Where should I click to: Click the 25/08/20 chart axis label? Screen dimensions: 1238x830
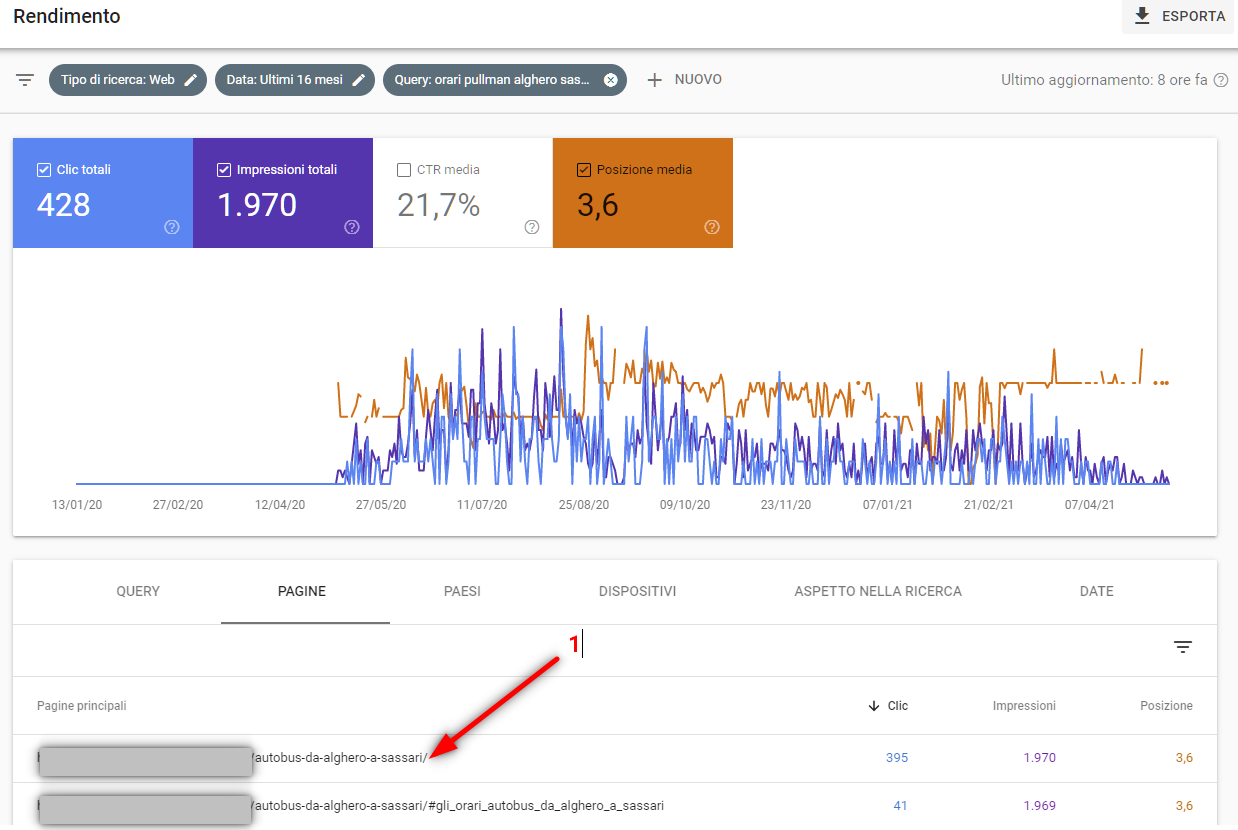(x=584, y=505)
